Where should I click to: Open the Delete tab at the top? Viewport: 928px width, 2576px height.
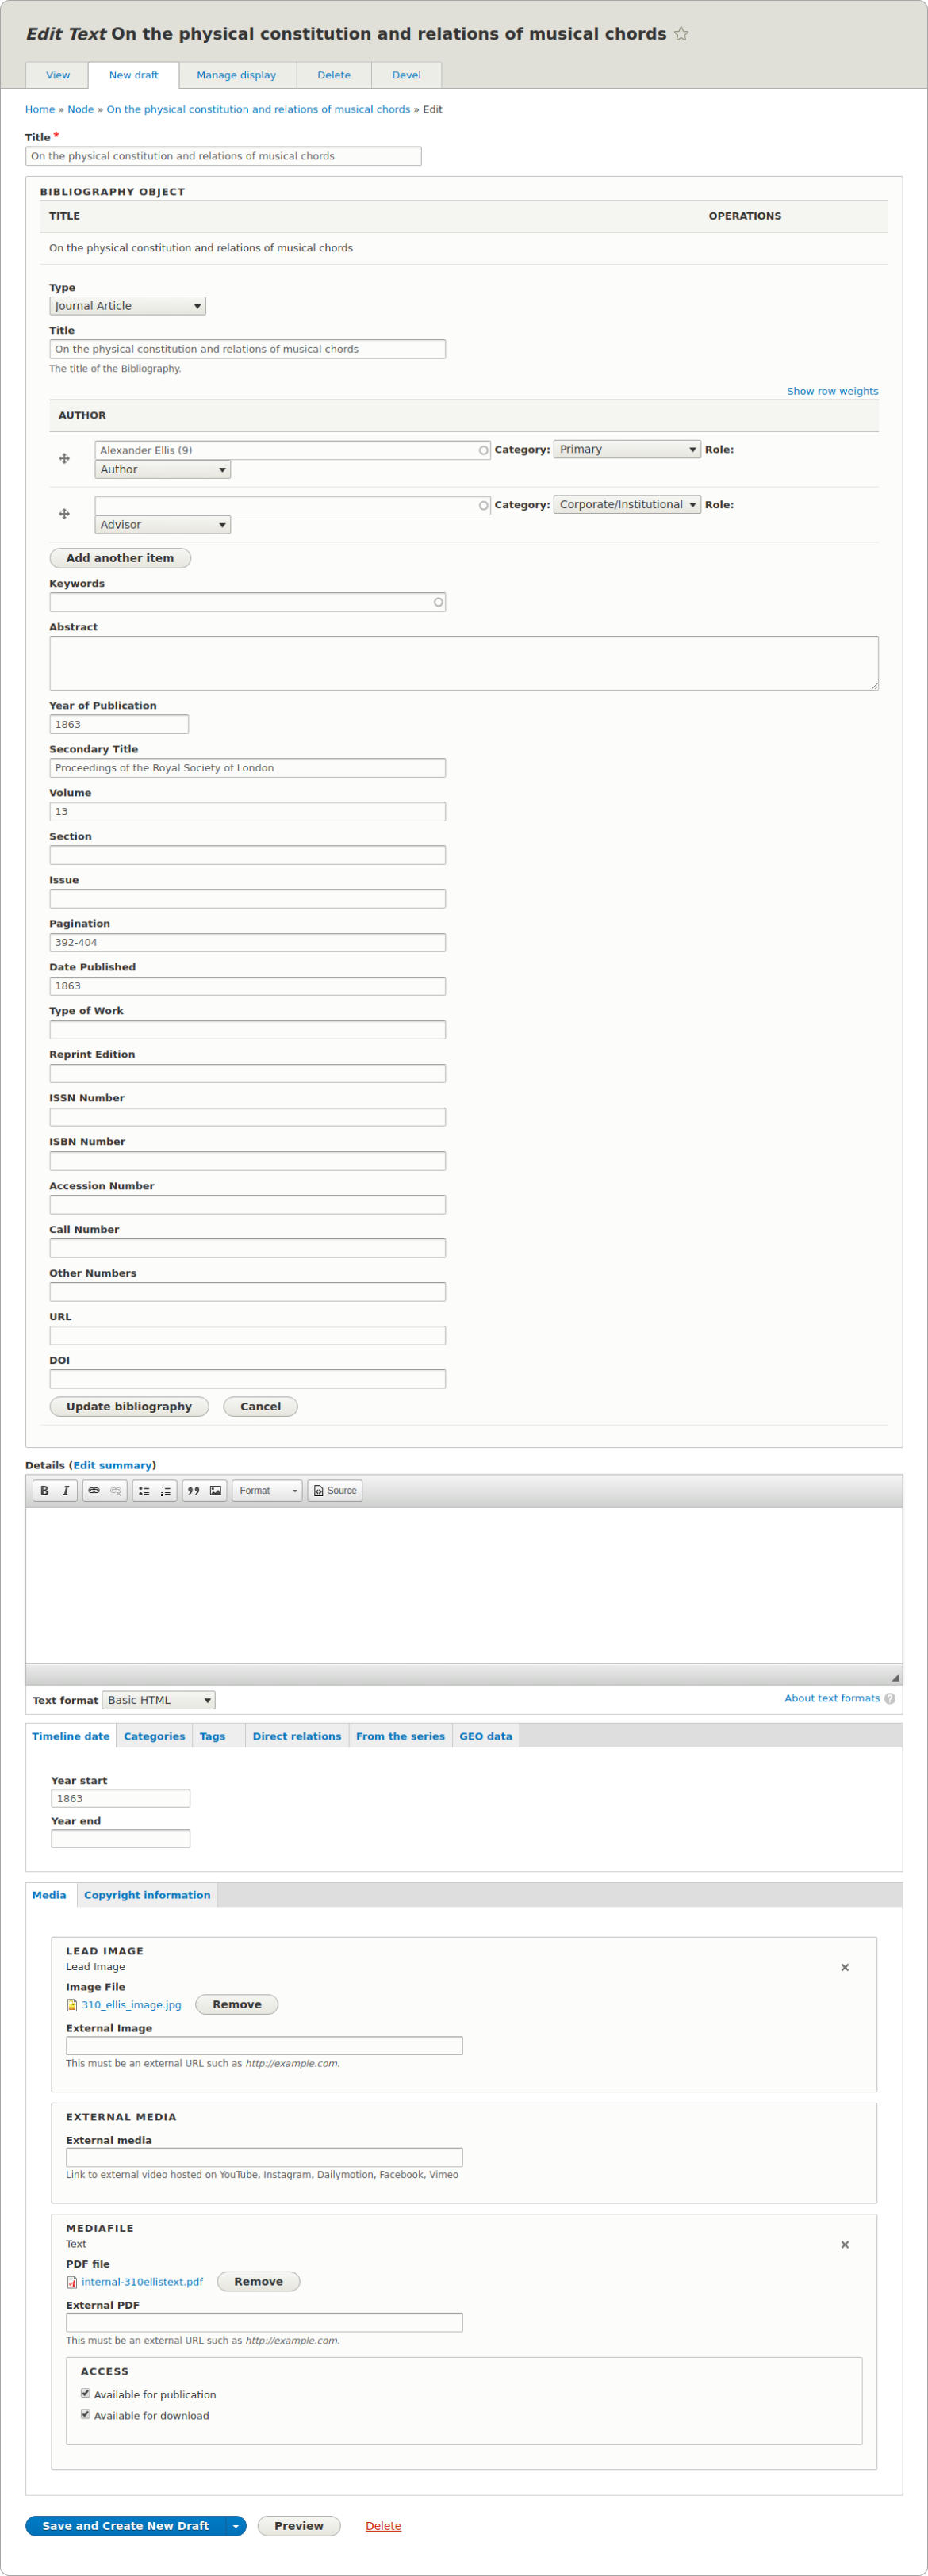click(334, 75)
